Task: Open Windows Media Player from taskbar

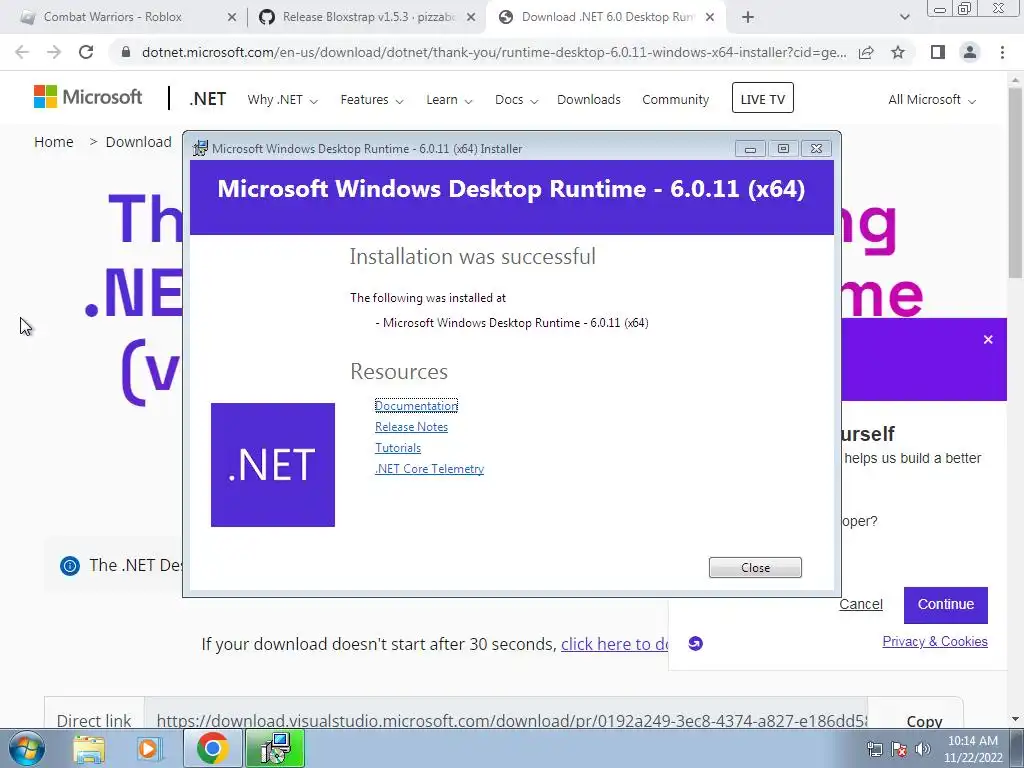Action: coord(149,748)
